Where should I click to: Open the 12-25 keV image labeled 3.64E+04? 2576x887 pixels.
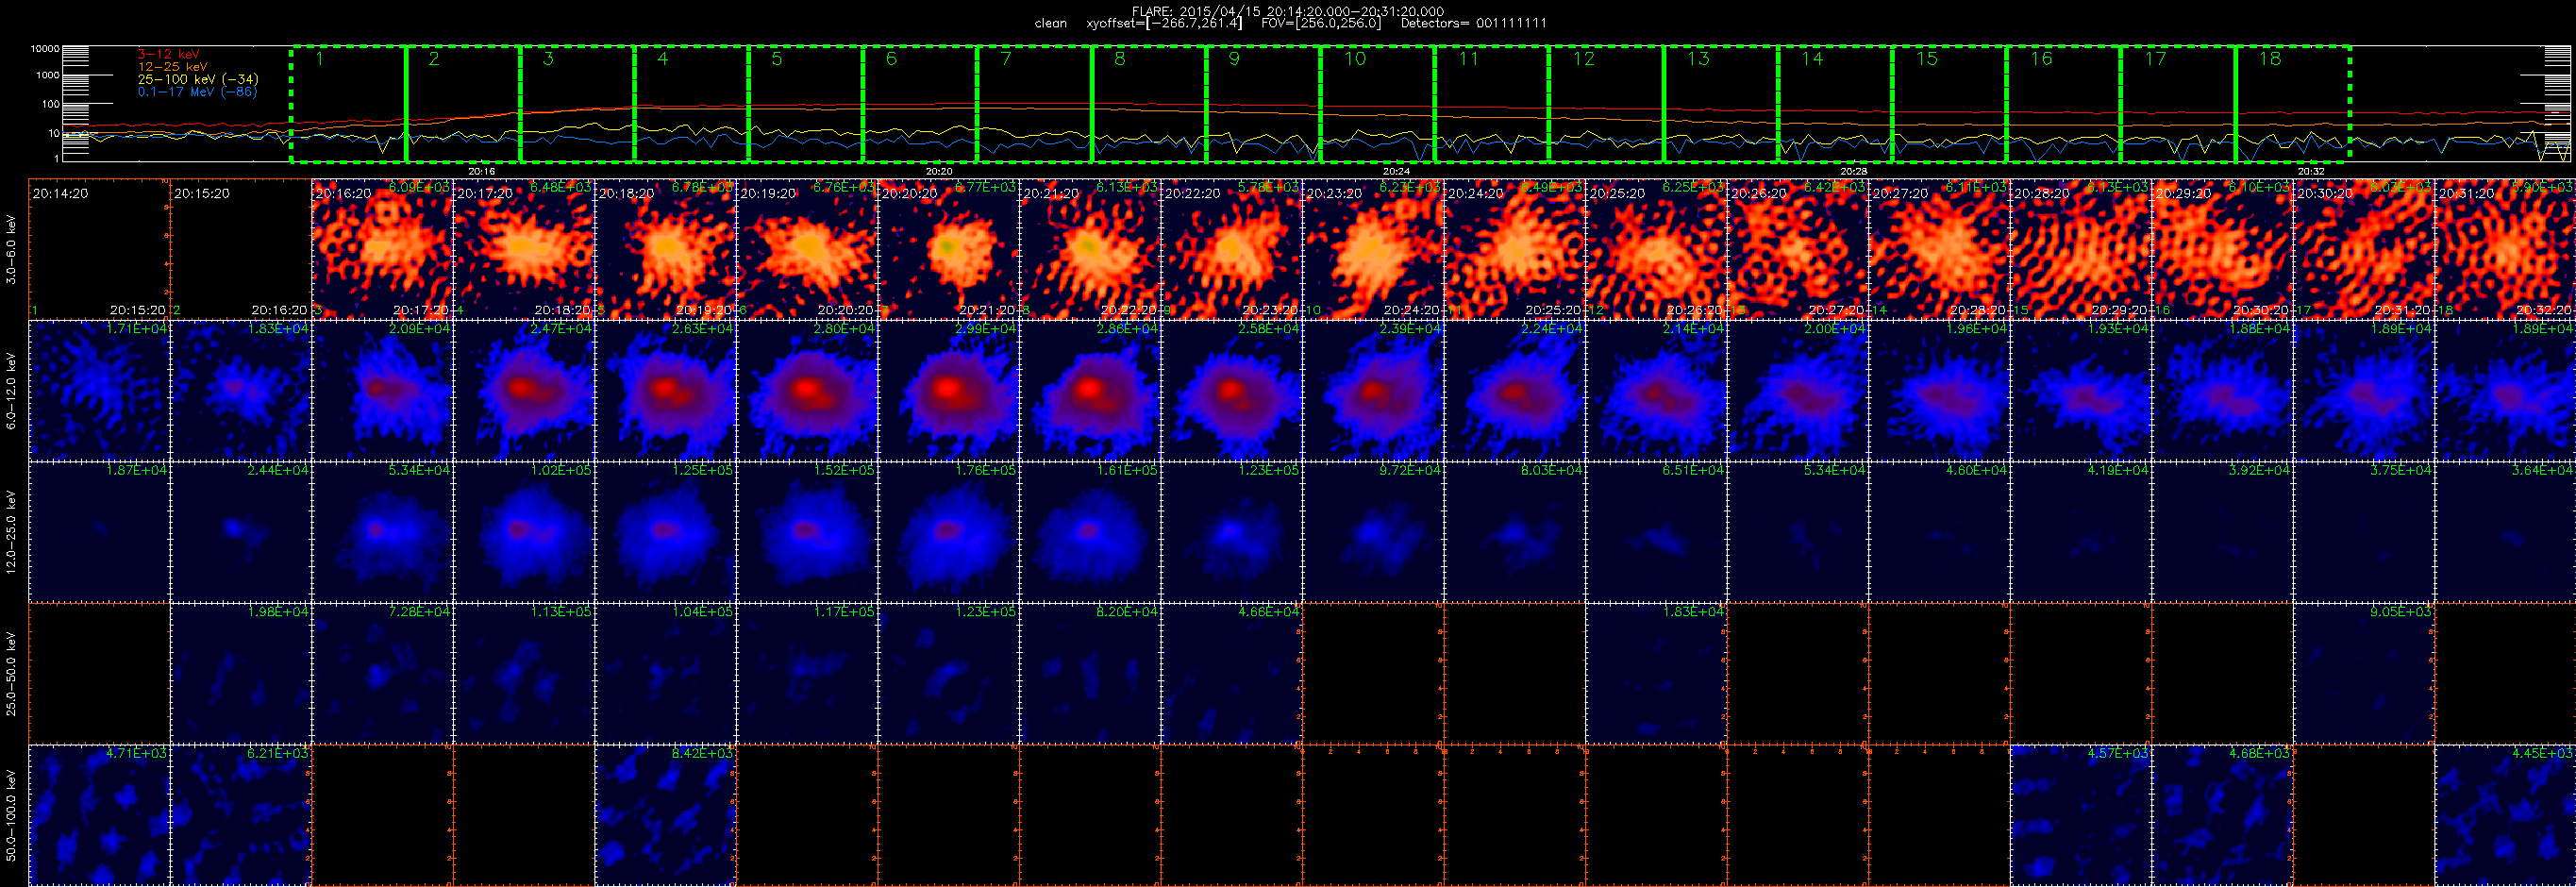click(x=2505, y=532)
